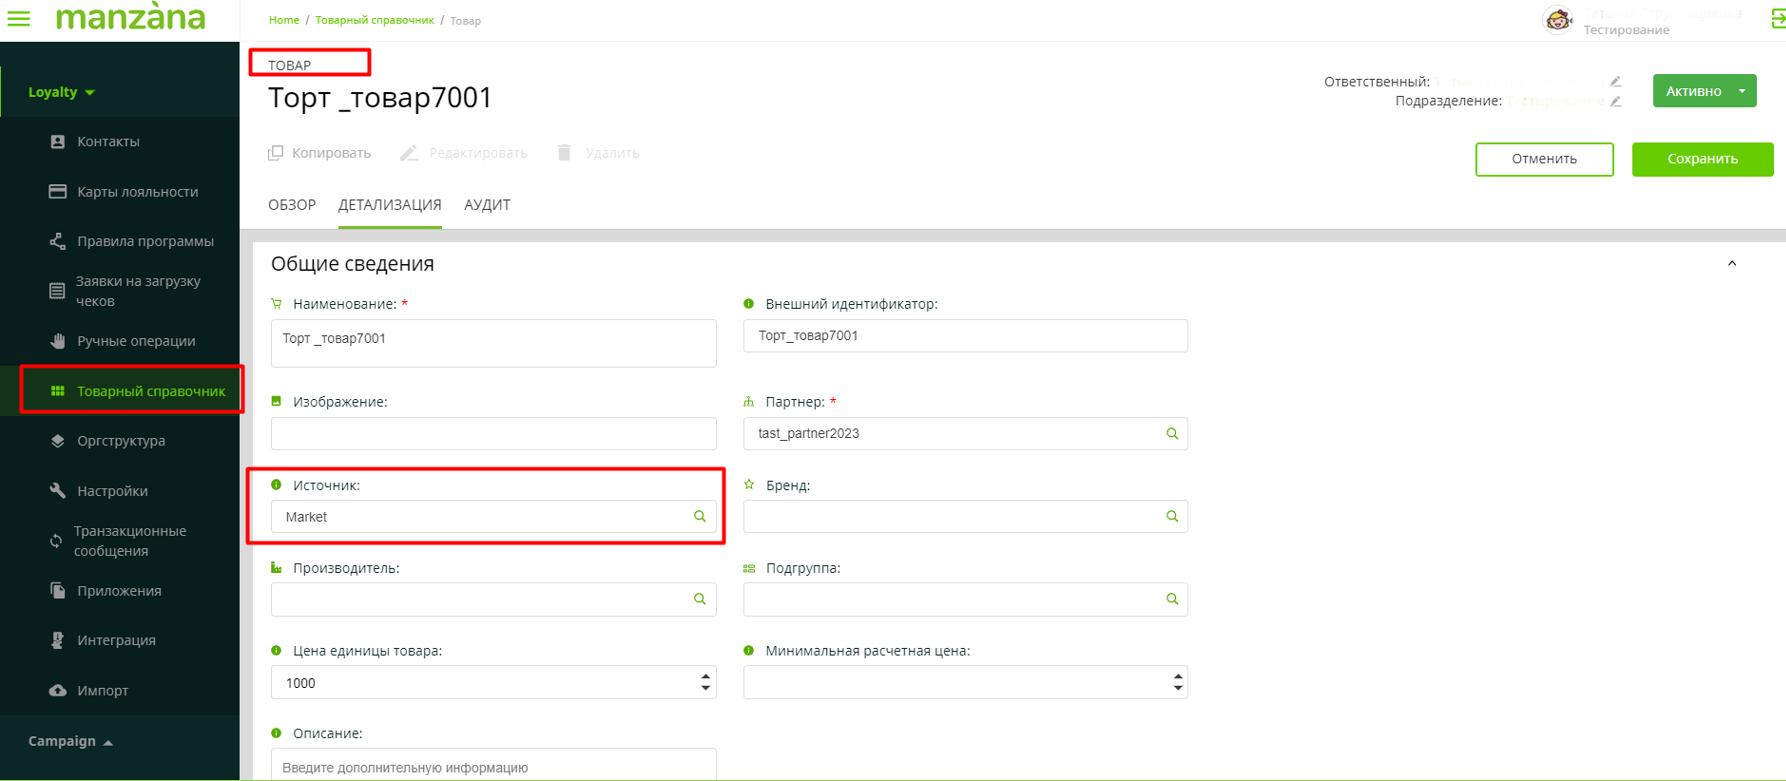Click the Наименование input field
The height and width of the screenshot is (781, 1786).
[x=493, y=343]
